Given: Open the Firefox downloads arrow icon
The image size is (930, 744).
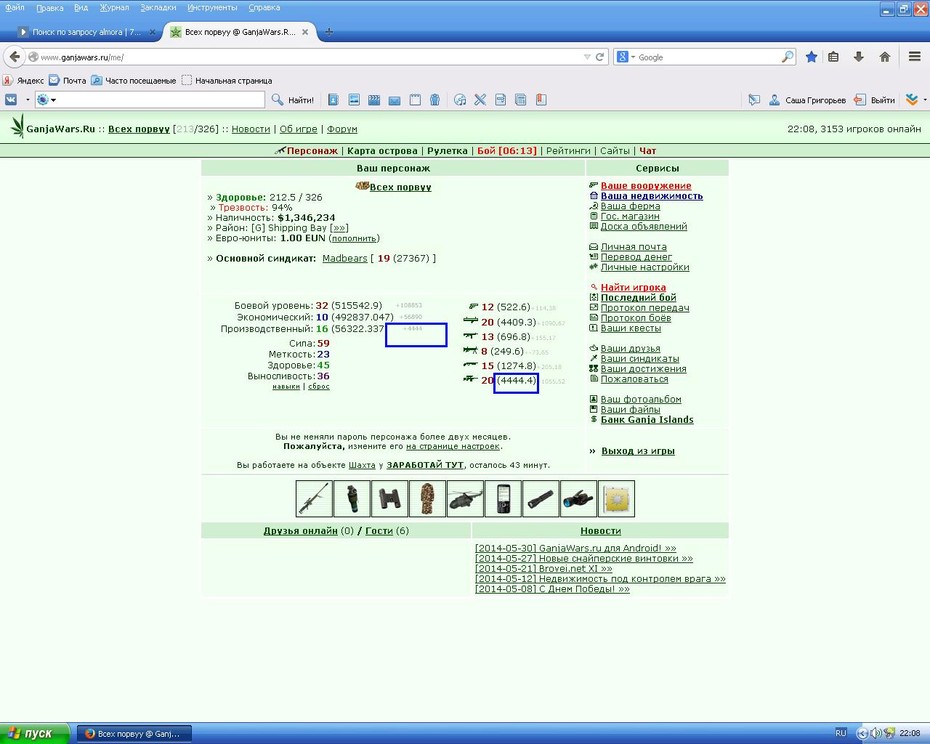Looking at the screenshot, I should 859,57.
